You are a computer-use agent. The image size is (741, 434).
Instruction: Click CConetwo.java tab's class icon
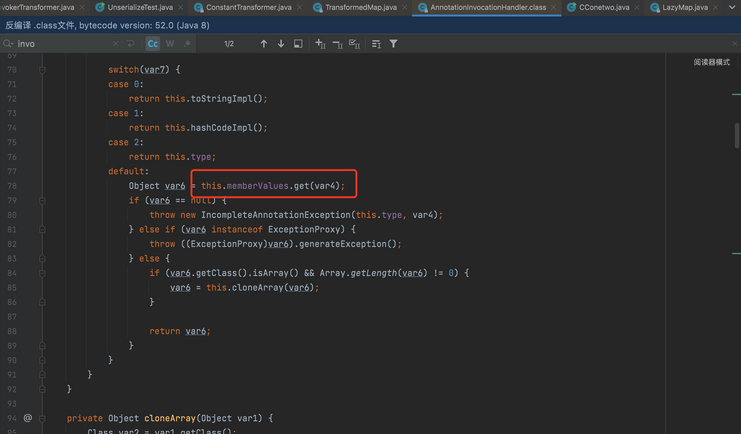coord(571,7)
